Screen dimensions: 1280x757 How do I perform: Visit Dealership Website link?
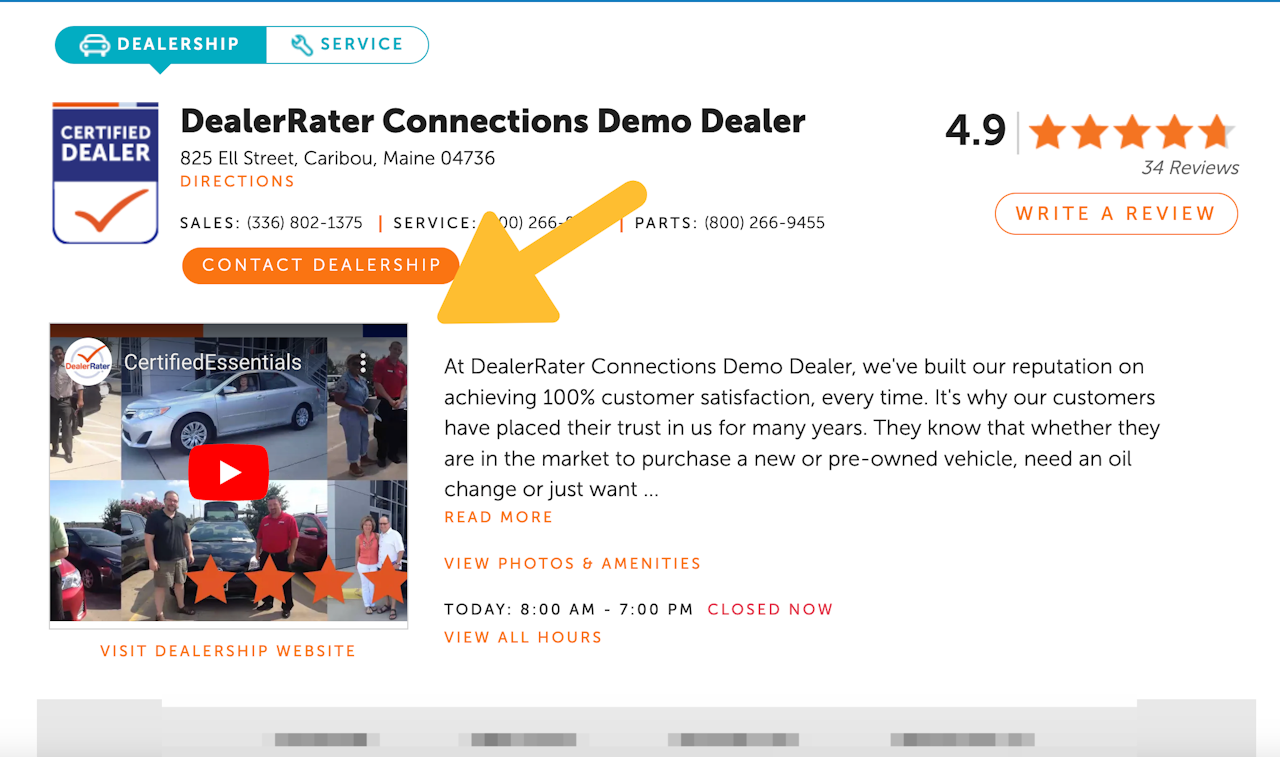click(228, 651)
